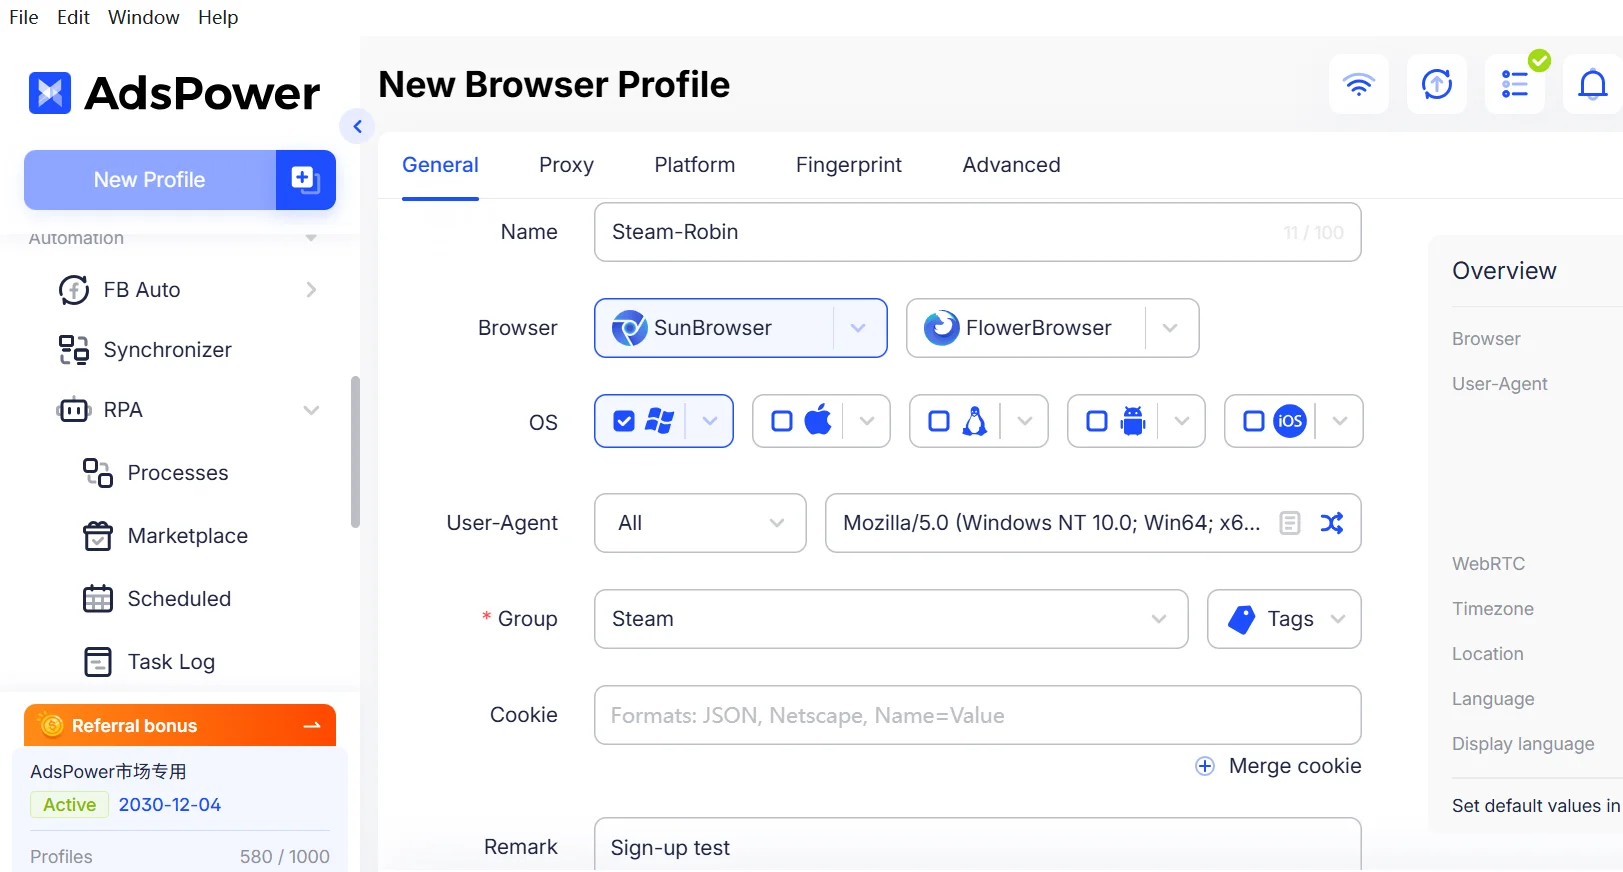1623x872 pixels.
Task: Check the Linux penguin checkbox
Action: coord(939,421)
